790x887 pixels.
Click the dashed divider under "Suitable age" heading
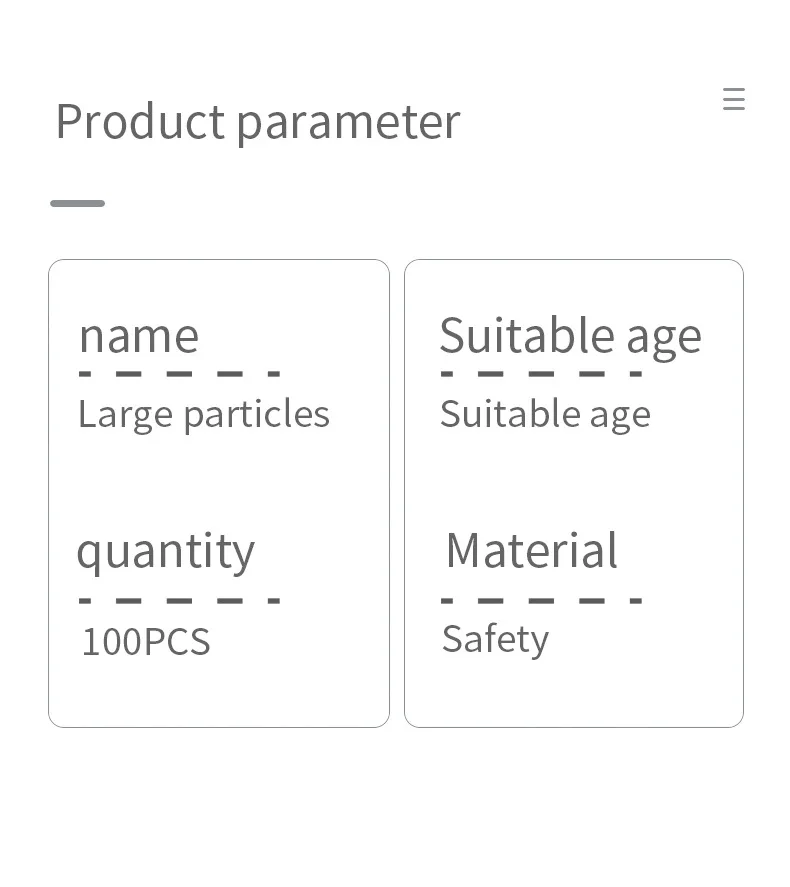click(541, 375)
